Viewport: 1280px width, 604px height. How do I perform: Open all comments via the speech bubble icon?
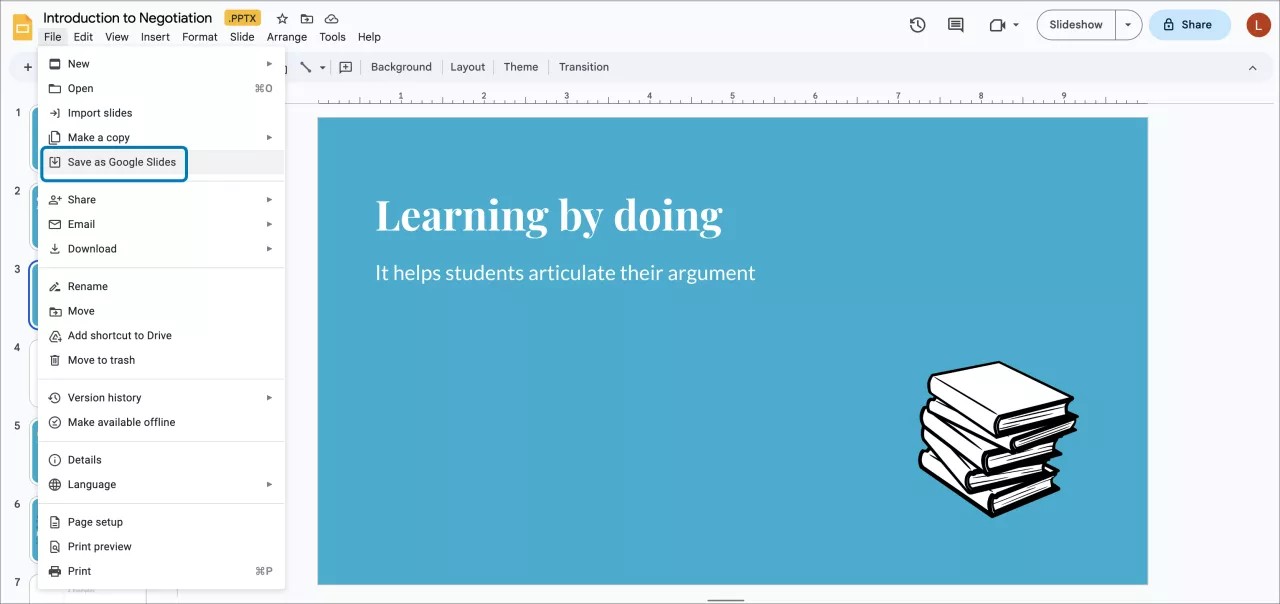[954, 25]
